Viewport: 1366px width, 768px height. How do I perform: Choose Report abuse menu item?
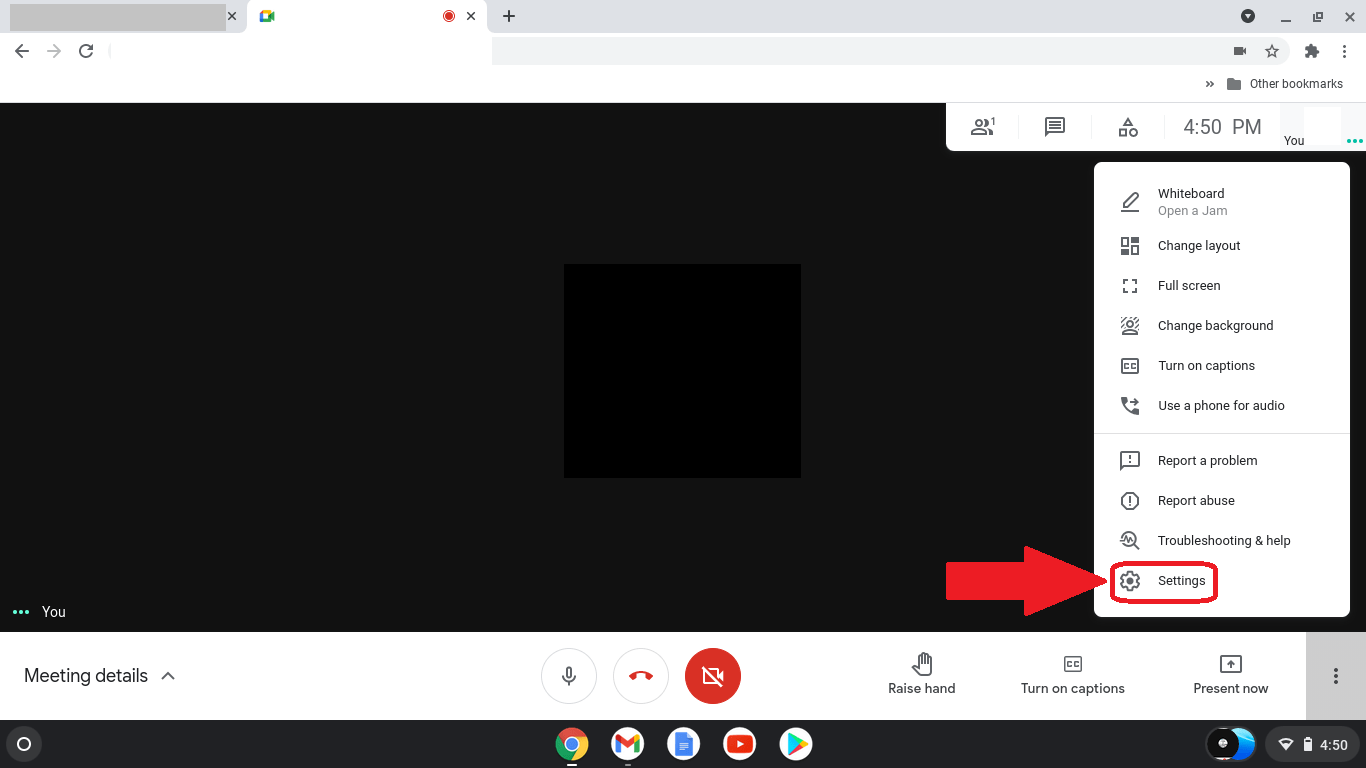pyautogui.click(x=1222, y=501)
